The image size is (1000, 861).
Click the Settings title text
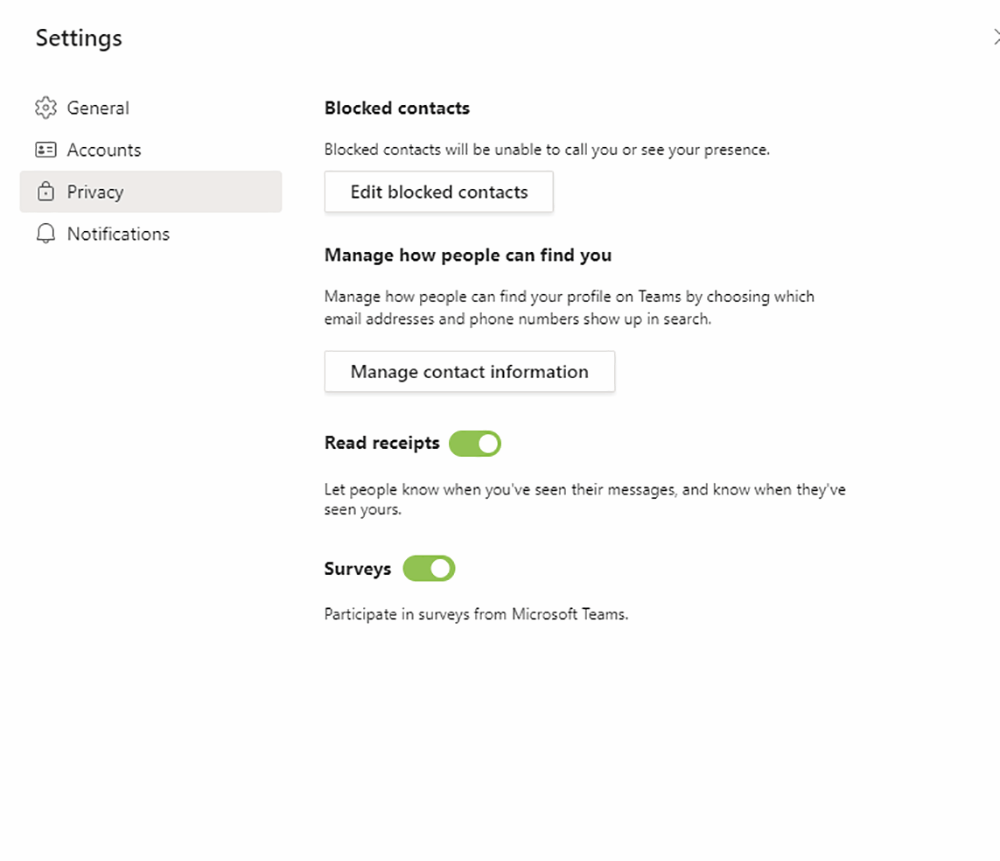click(x=78, y=38)
